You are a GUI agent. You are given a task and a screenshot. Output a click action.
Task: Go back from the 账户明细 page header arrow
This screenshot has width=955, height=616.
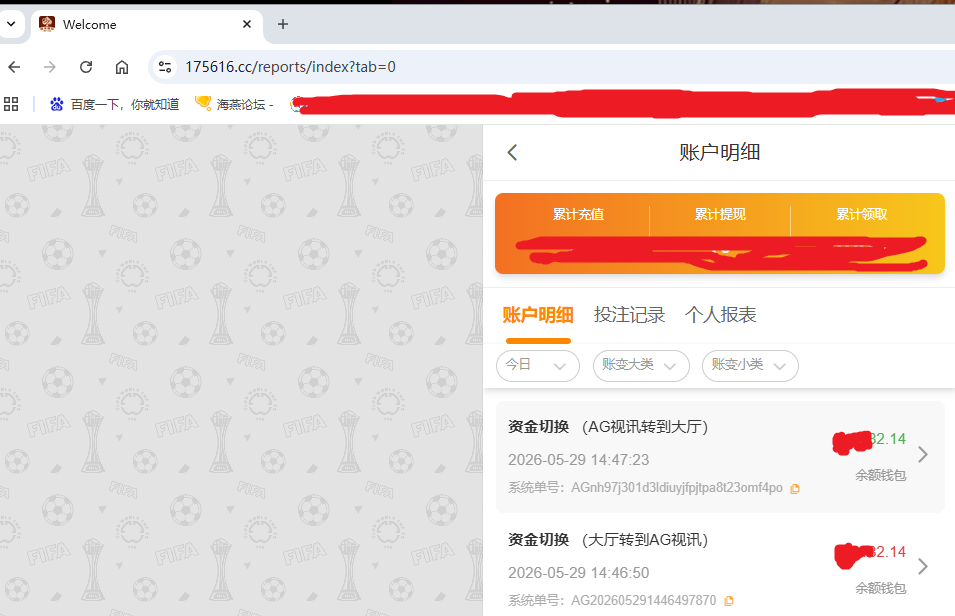click(x=512, y=152)
